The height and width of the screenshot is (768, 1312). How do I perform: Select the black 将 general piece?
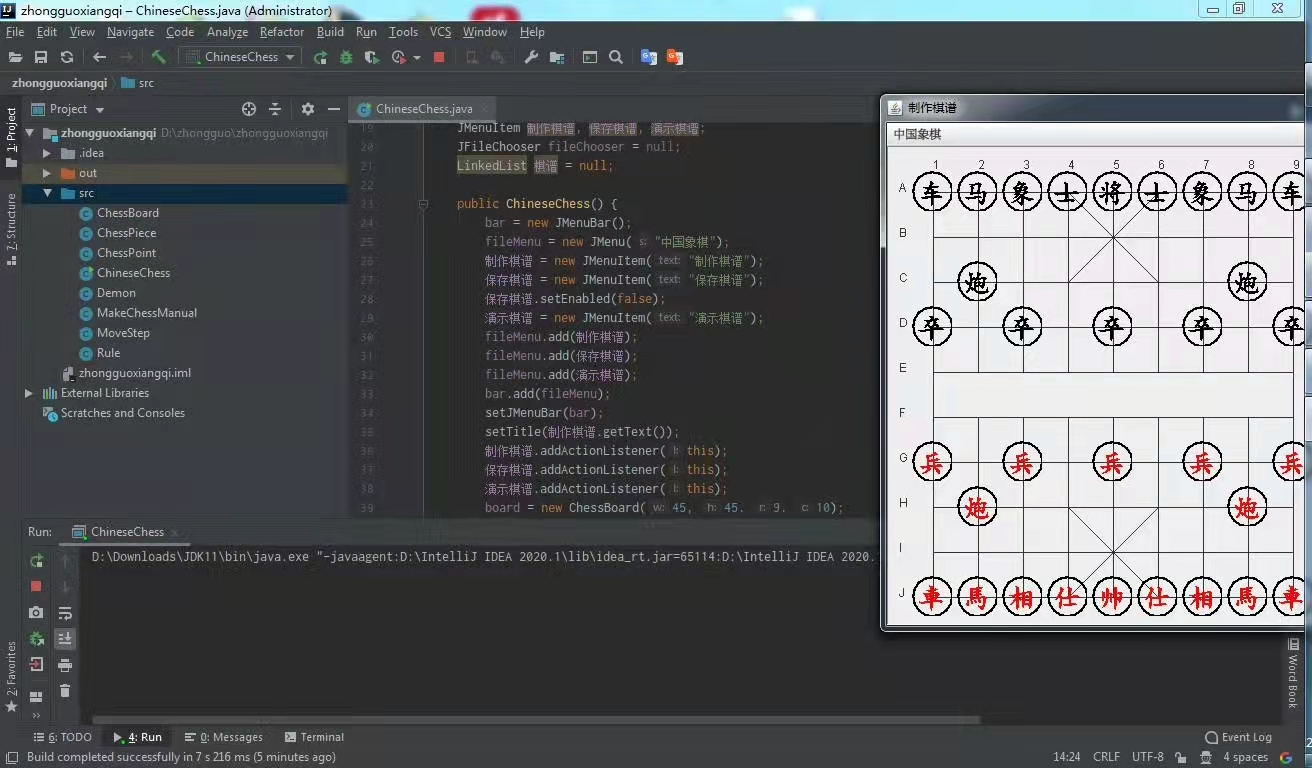pos(1112,191)
